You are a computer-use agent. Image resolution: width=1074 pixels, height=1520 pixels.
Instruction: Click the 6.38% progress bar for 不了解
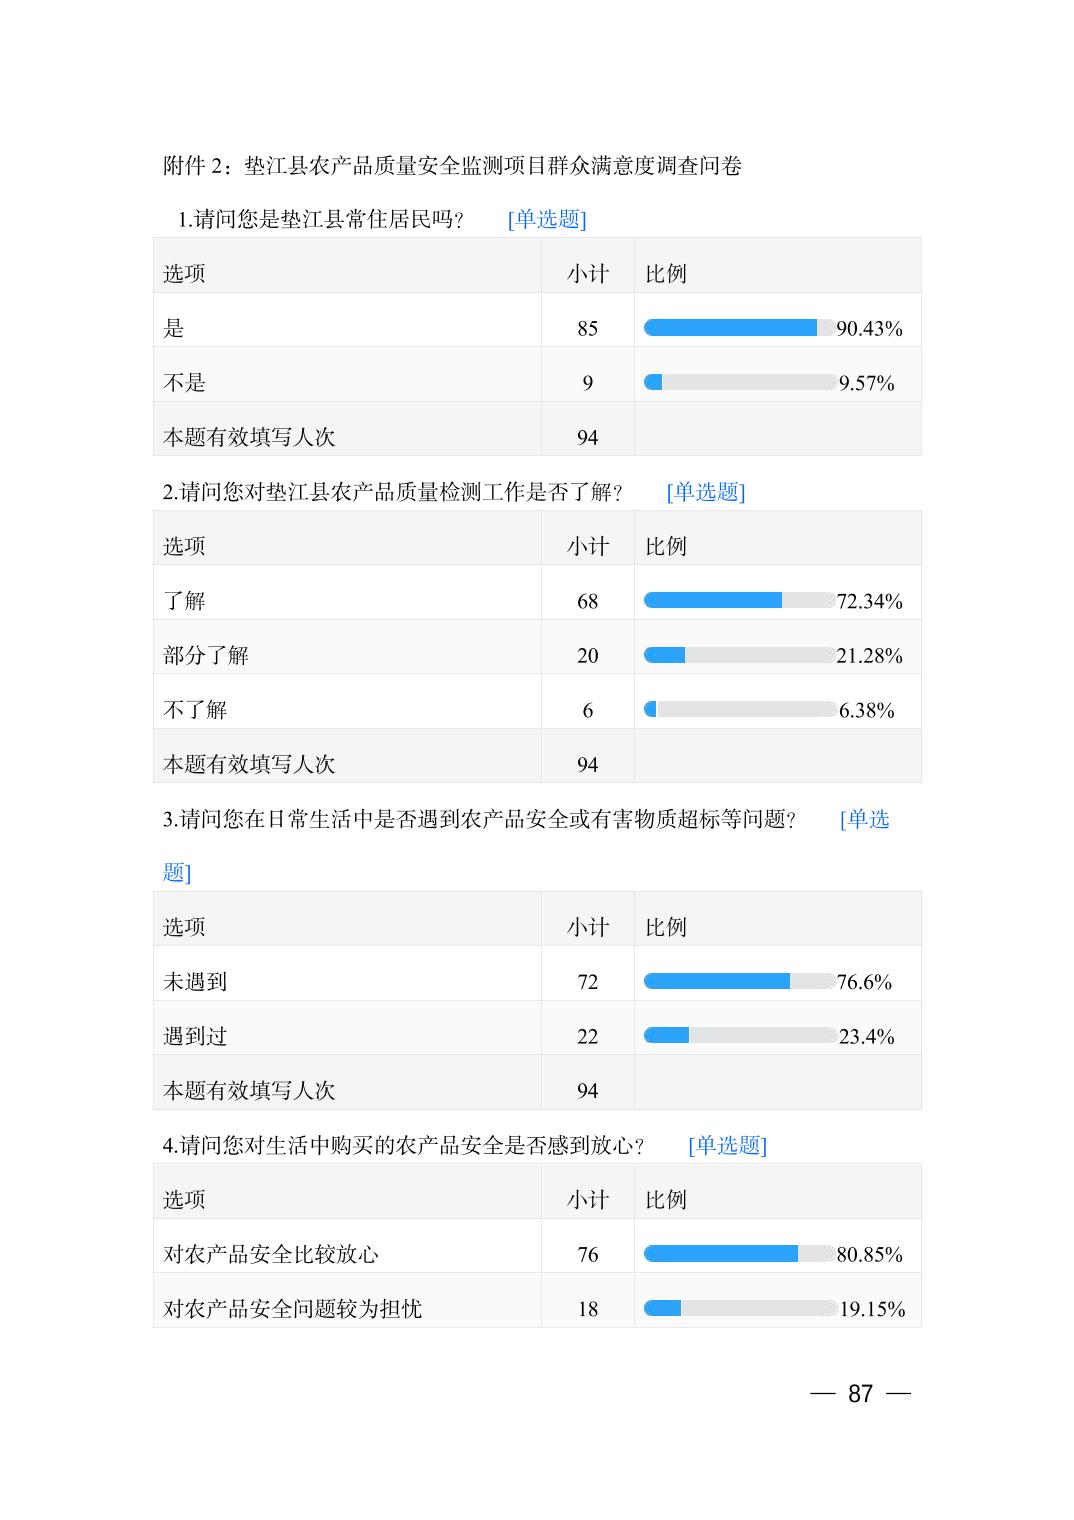click(739, 709)
